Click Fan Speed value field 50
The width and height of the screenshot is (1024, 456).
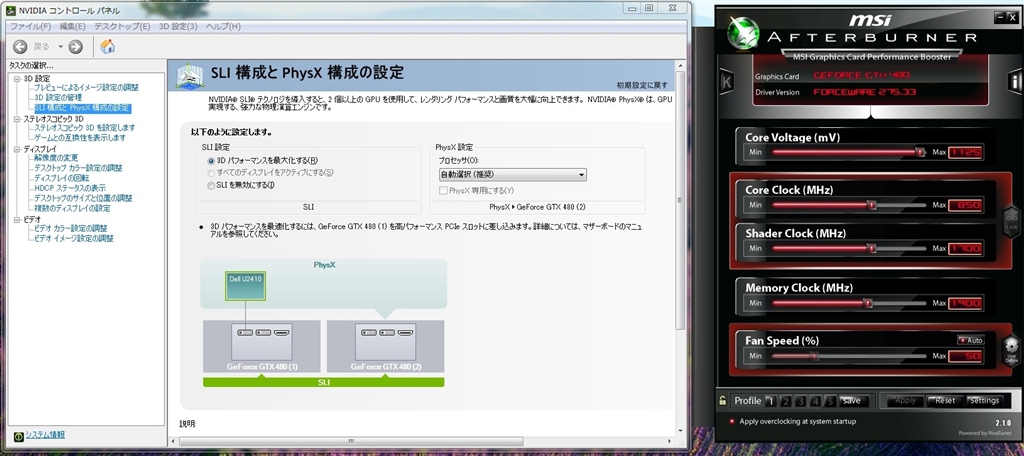coord(965,356)
